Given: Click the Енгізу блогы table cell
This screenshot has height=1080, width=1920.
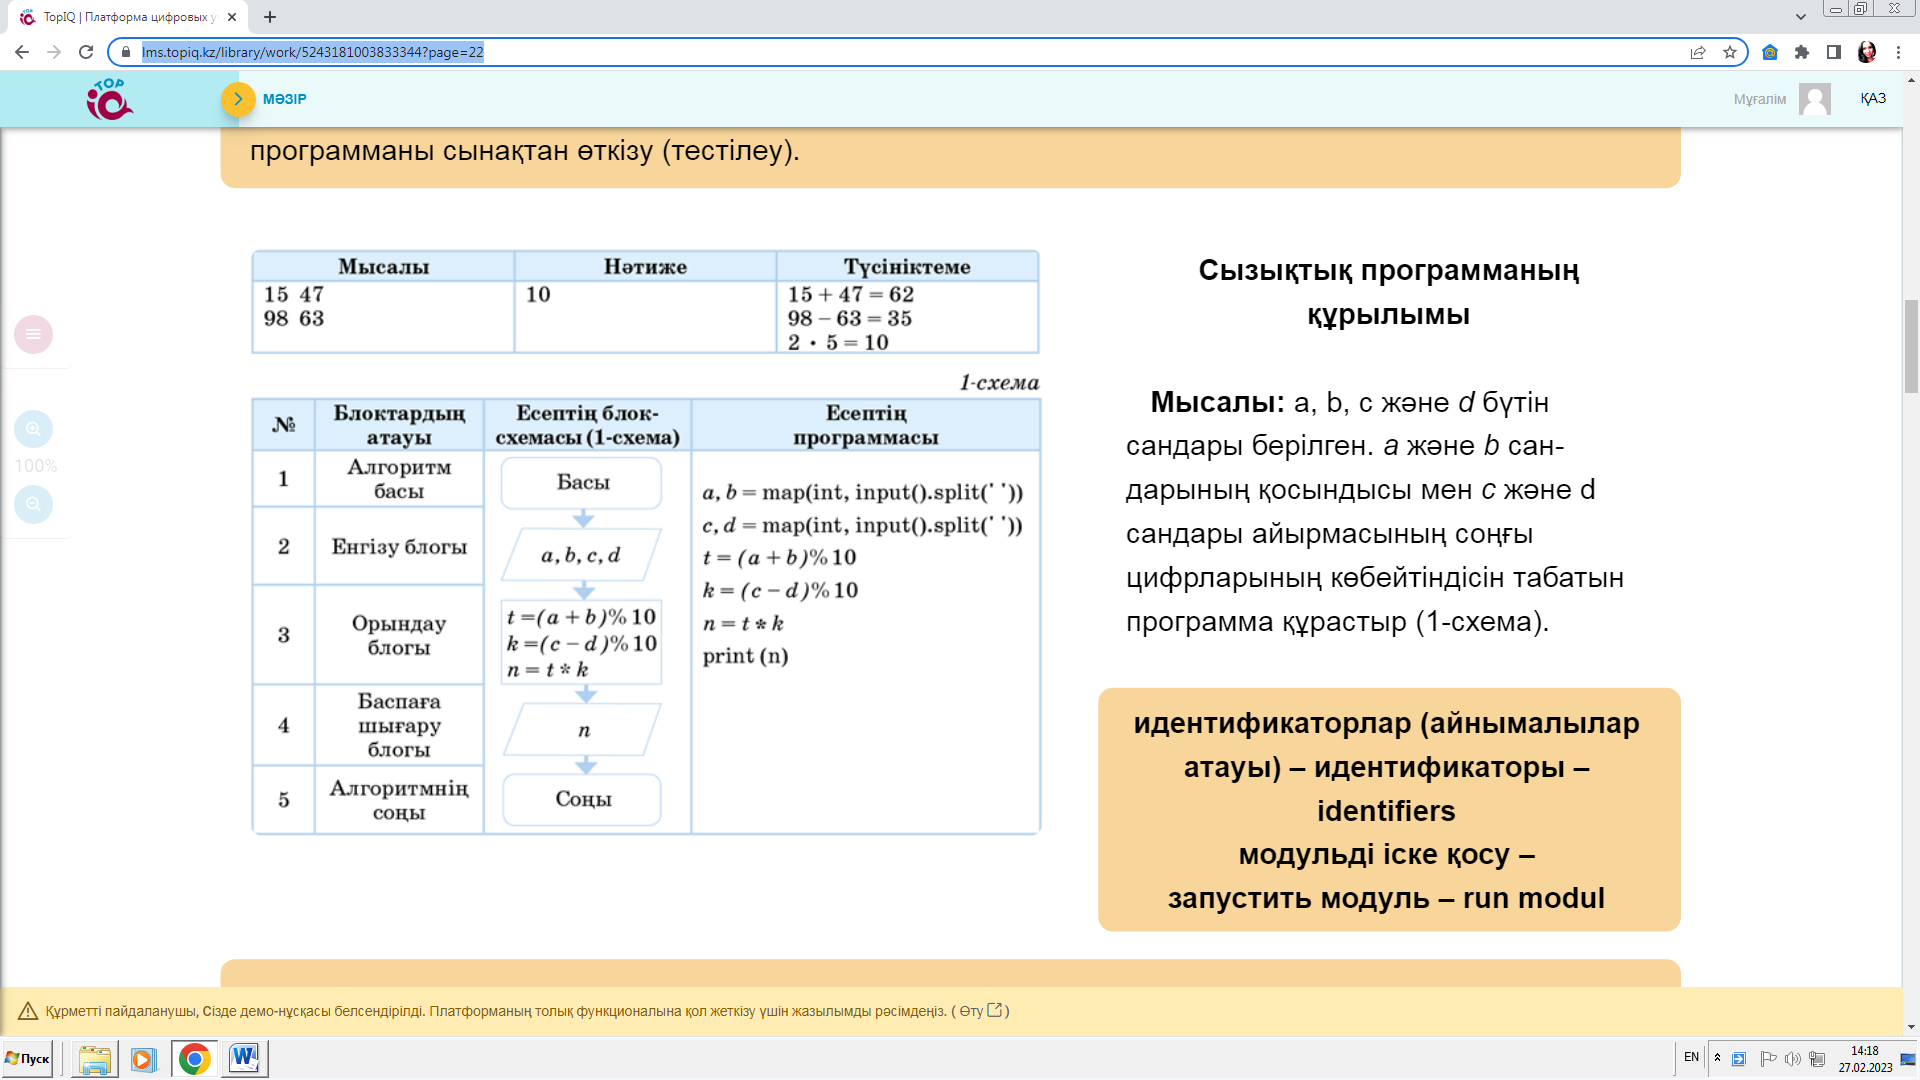Looking at the screenshot, I should tap(399, 547).
